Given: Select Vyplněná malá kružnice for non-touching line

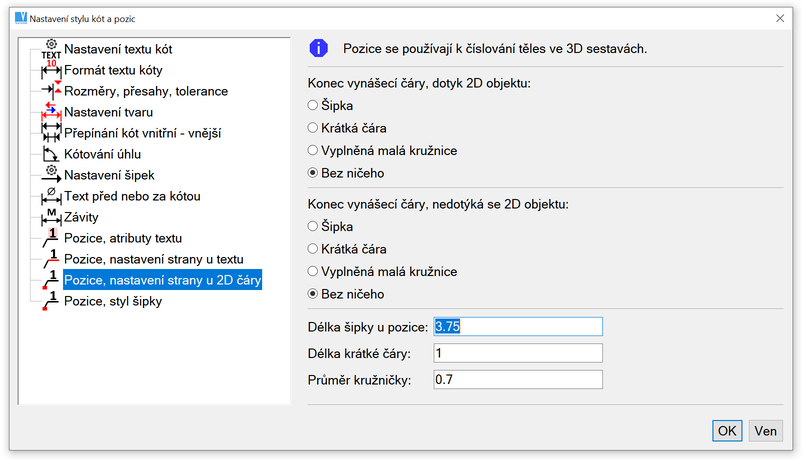Looking at the screenshot, I should pos(314,272).
